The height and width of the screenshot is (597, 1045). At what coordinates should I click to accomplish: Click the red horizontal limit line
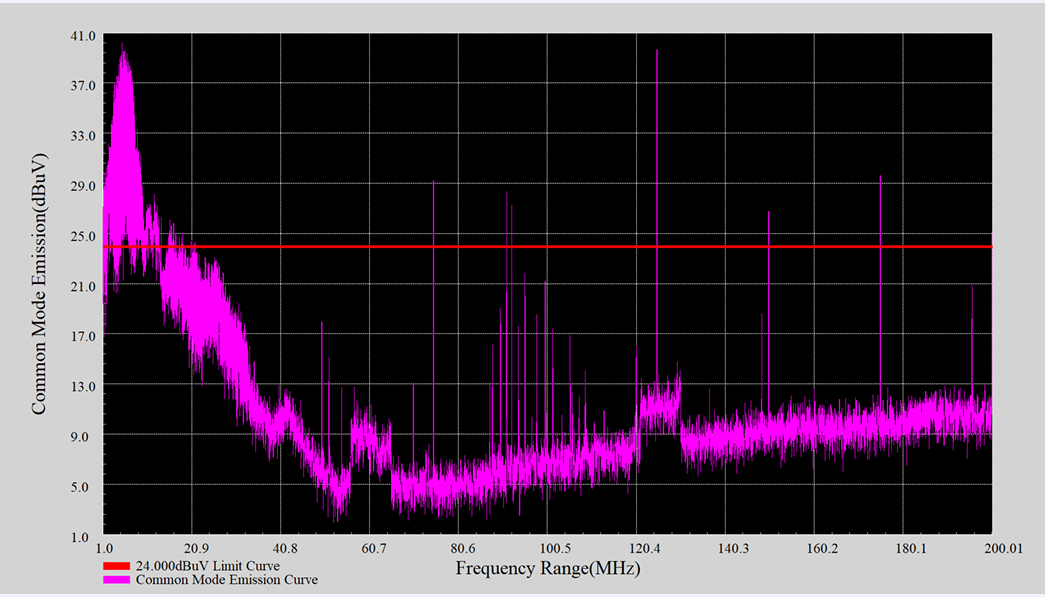[548, 247]
